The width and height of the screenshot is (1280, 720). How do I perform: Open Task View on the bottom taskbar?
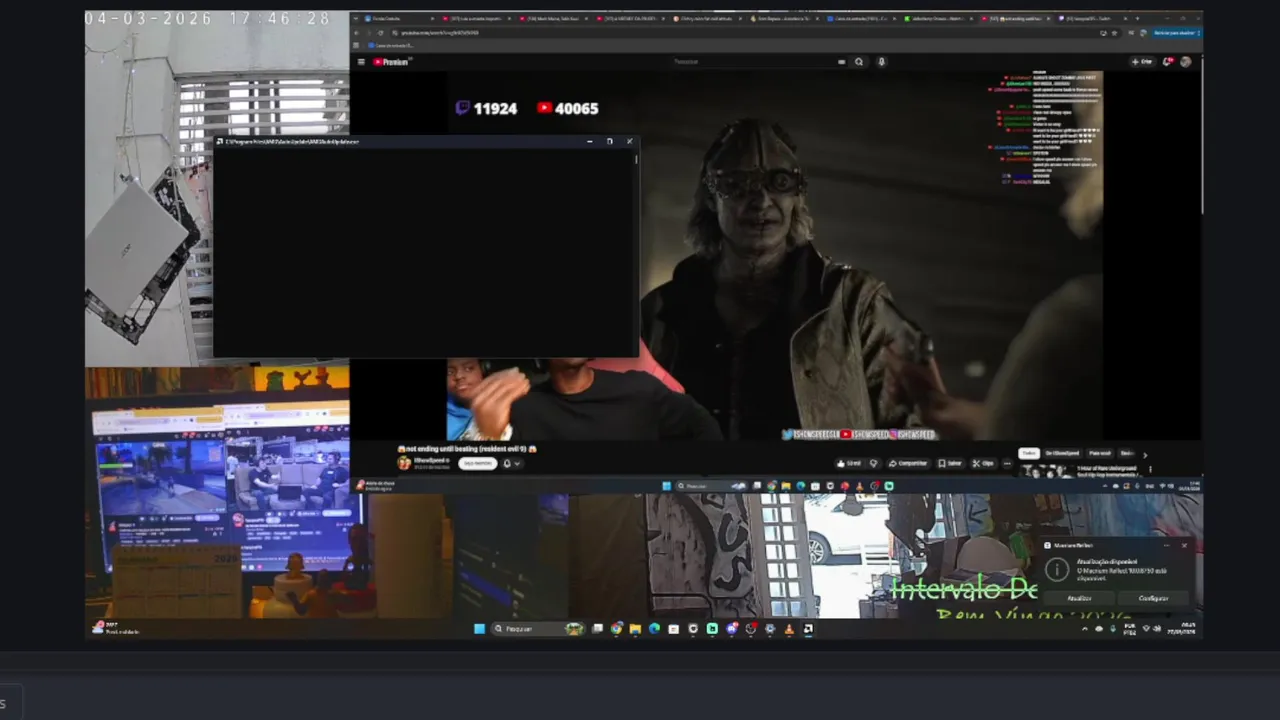point(597,628)
